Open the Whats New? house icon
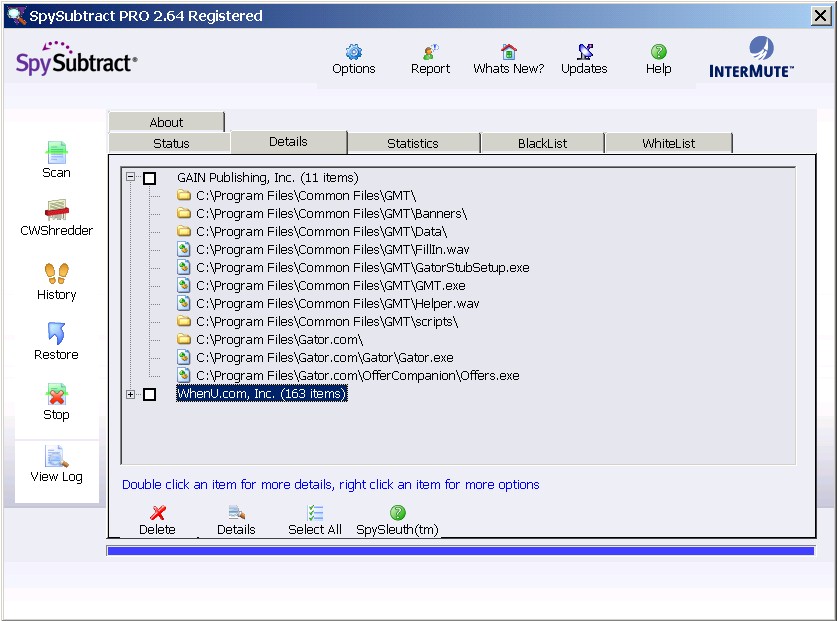 coord(509,52)
